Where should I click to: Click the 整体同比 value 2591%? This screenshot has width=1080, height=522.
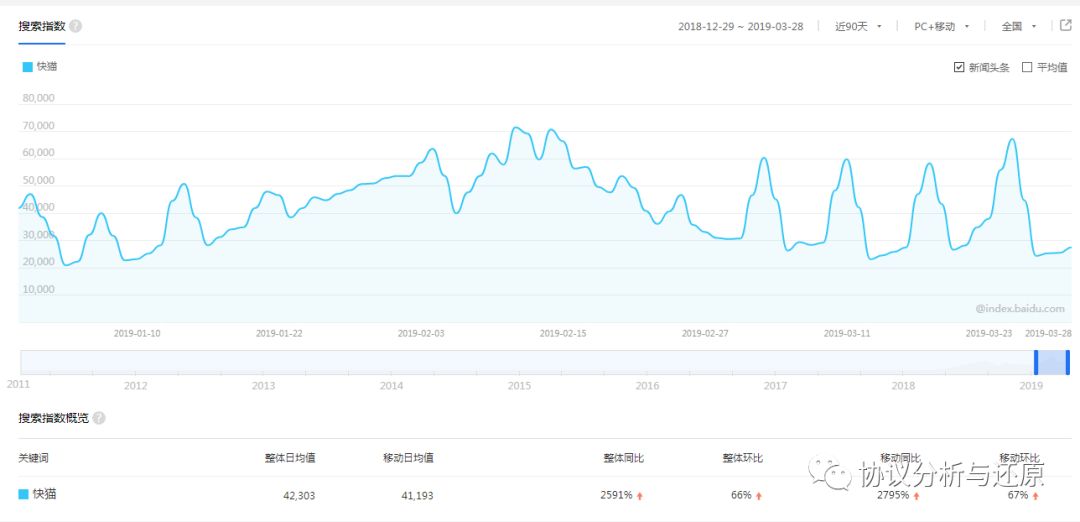pyautogui.click(x=616, y=494)
